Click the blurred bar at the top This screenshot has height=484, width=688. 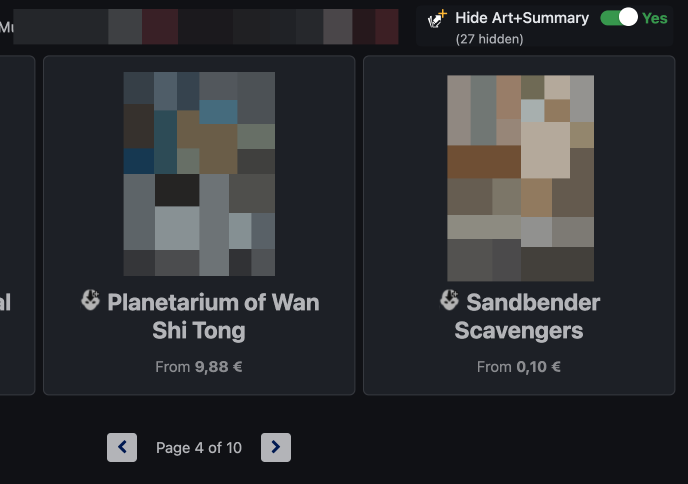point(200,26)
